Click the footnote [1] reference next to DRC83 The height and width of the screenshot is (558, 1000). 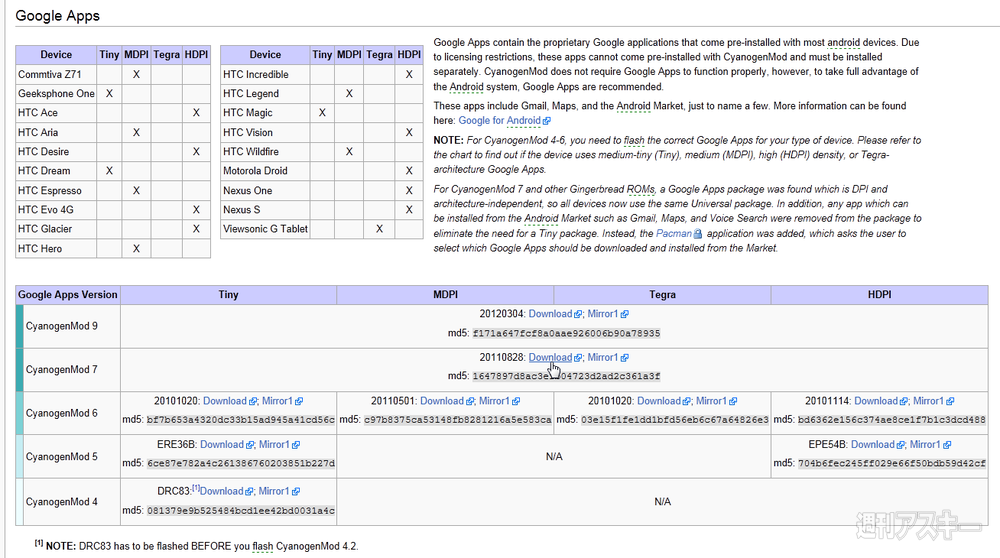(196, 489)
